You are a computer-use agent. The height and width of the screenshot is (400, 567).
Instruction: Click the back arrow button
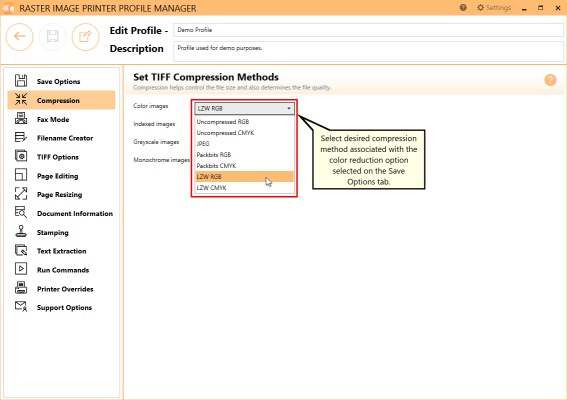pyautogui.click(x=20, y=37)
